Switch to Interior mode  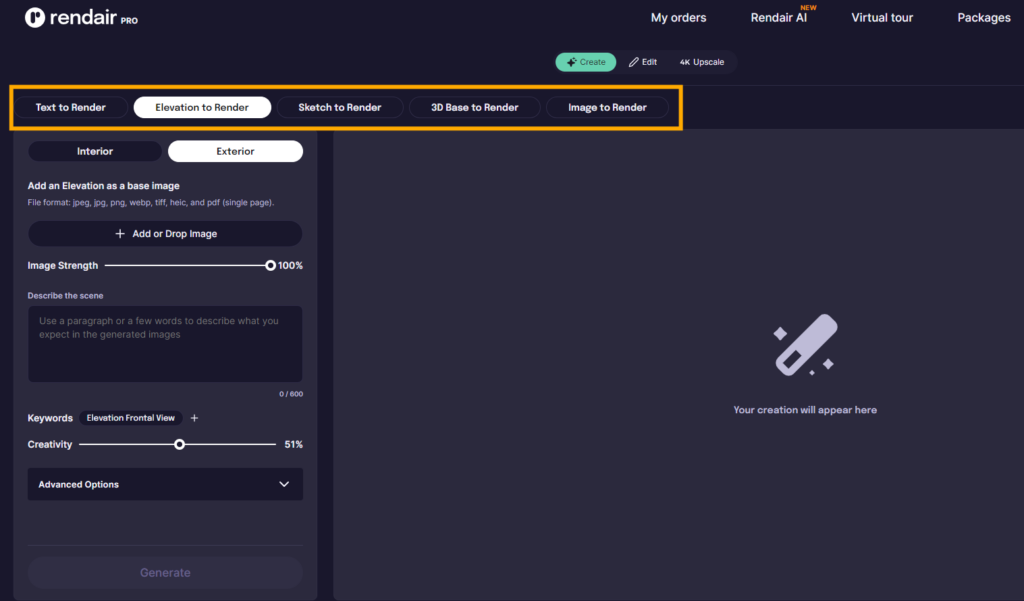click(95, 151)
